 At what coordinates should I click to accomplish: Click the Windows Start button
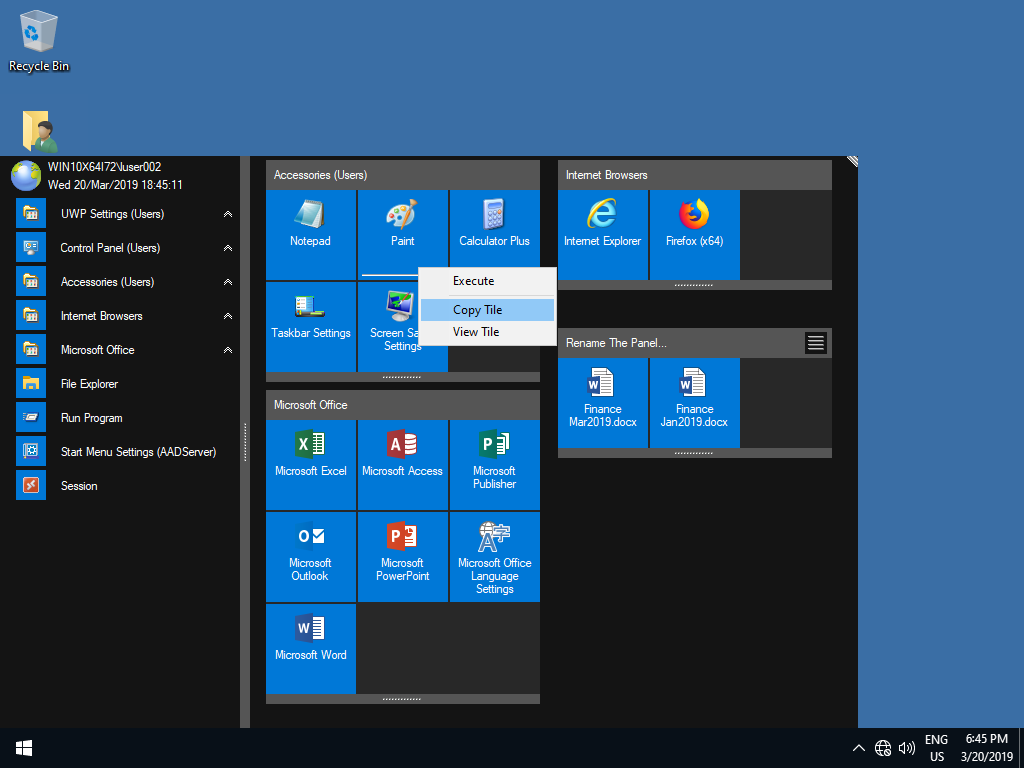[x=24, y=748]
